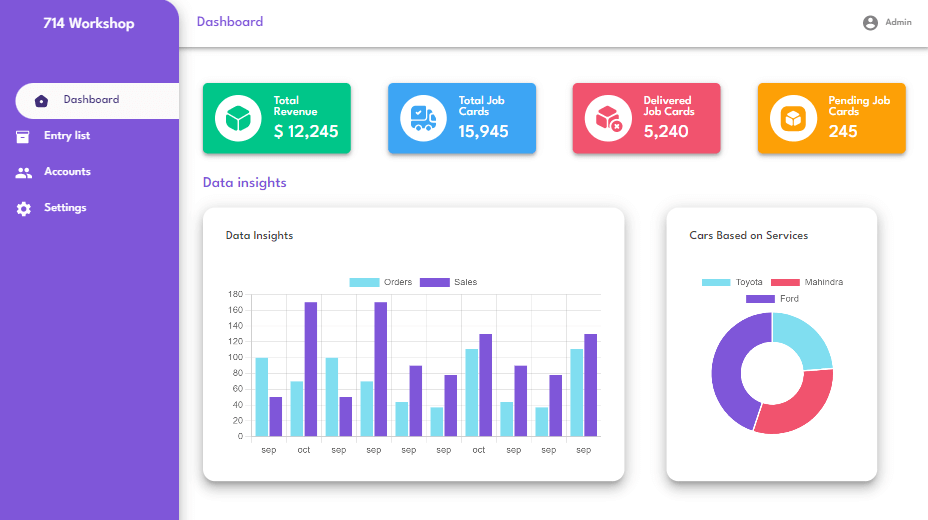928x520 pixels.
Task: Hide Mahindra series via legend swatch
Action: pyautogui.click(x=785, y=282)
